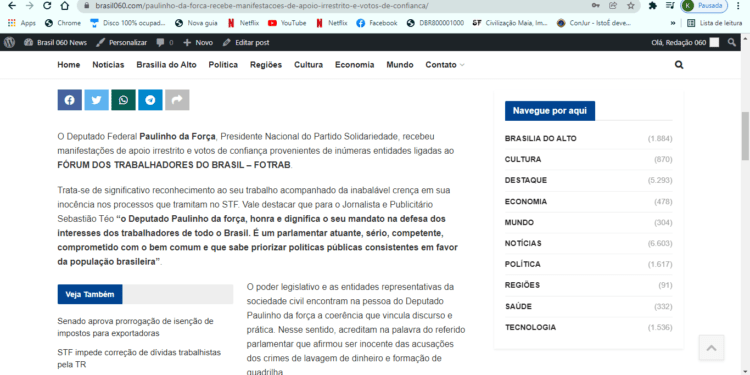Open Olá, Redação 060 account menu
The height and width of the screenshot is (375, 750).
click(685, 42)
